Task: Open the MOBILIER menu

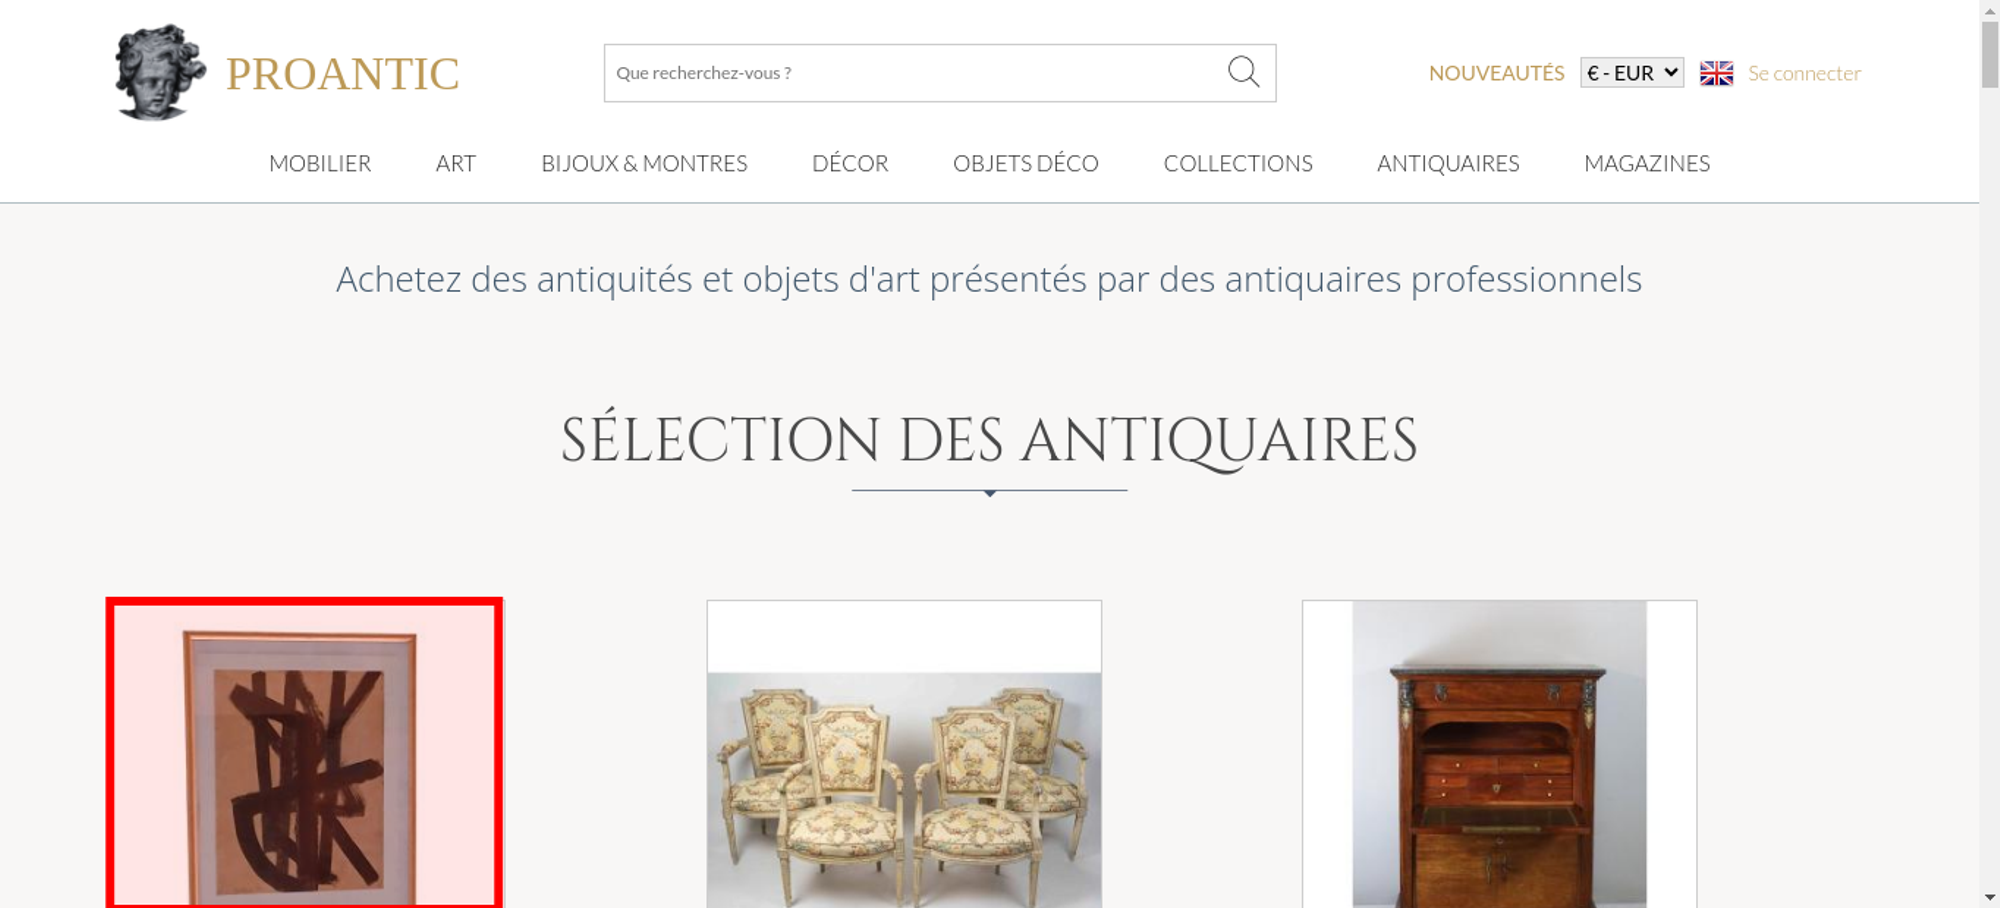Action: [x=320, y=163]
